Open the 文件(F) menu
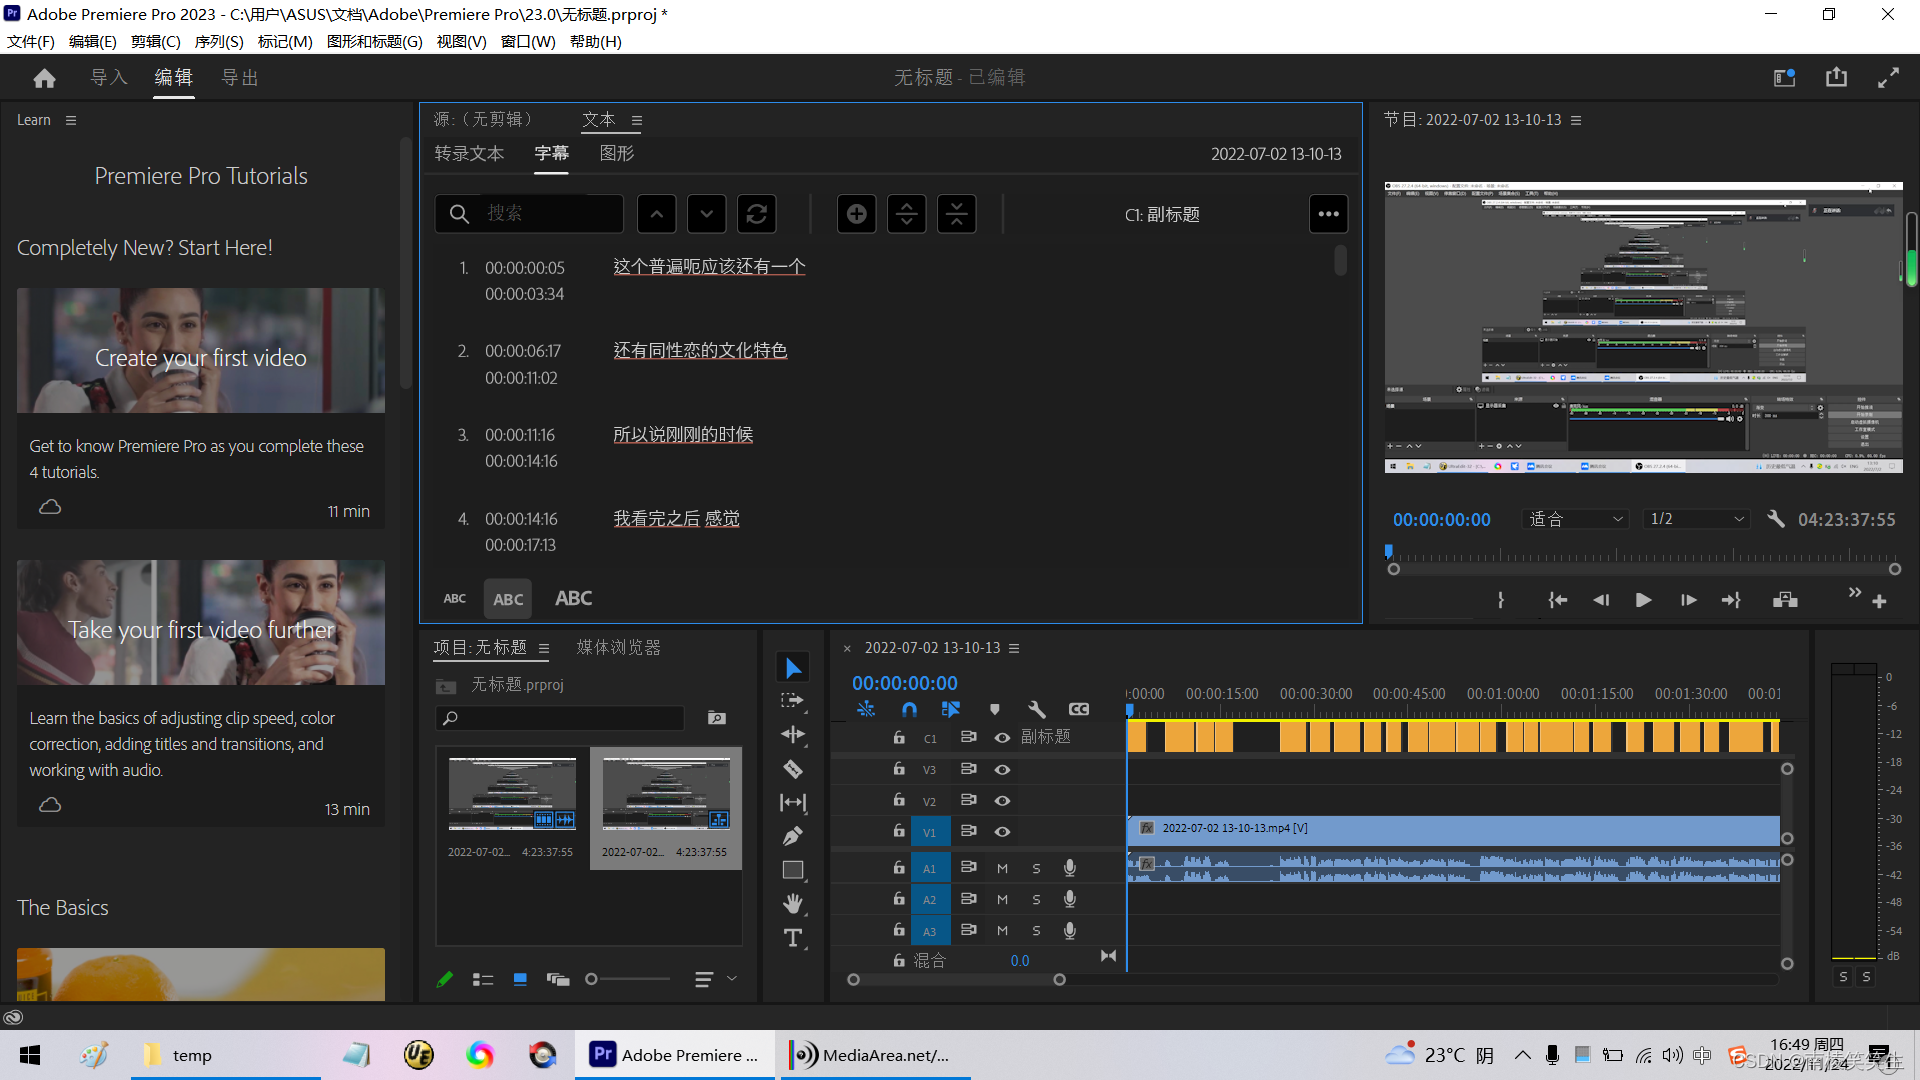The width and height of the screenshot is (1920, 1080). tap(31, 41)
